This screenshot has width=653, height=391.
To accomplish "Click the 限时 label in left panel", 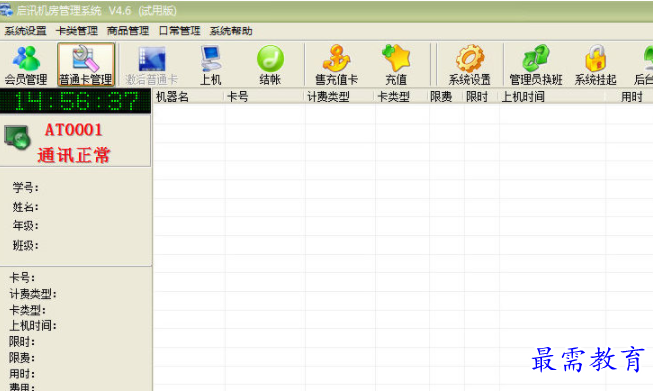I will click(x=22, y=342).
